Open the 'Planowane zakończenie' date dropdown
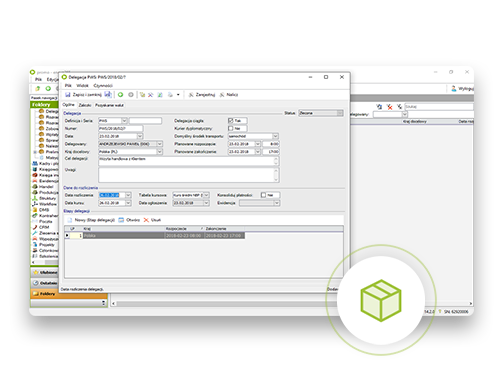This screenshot has height=383, width=500. coord(258,152)
